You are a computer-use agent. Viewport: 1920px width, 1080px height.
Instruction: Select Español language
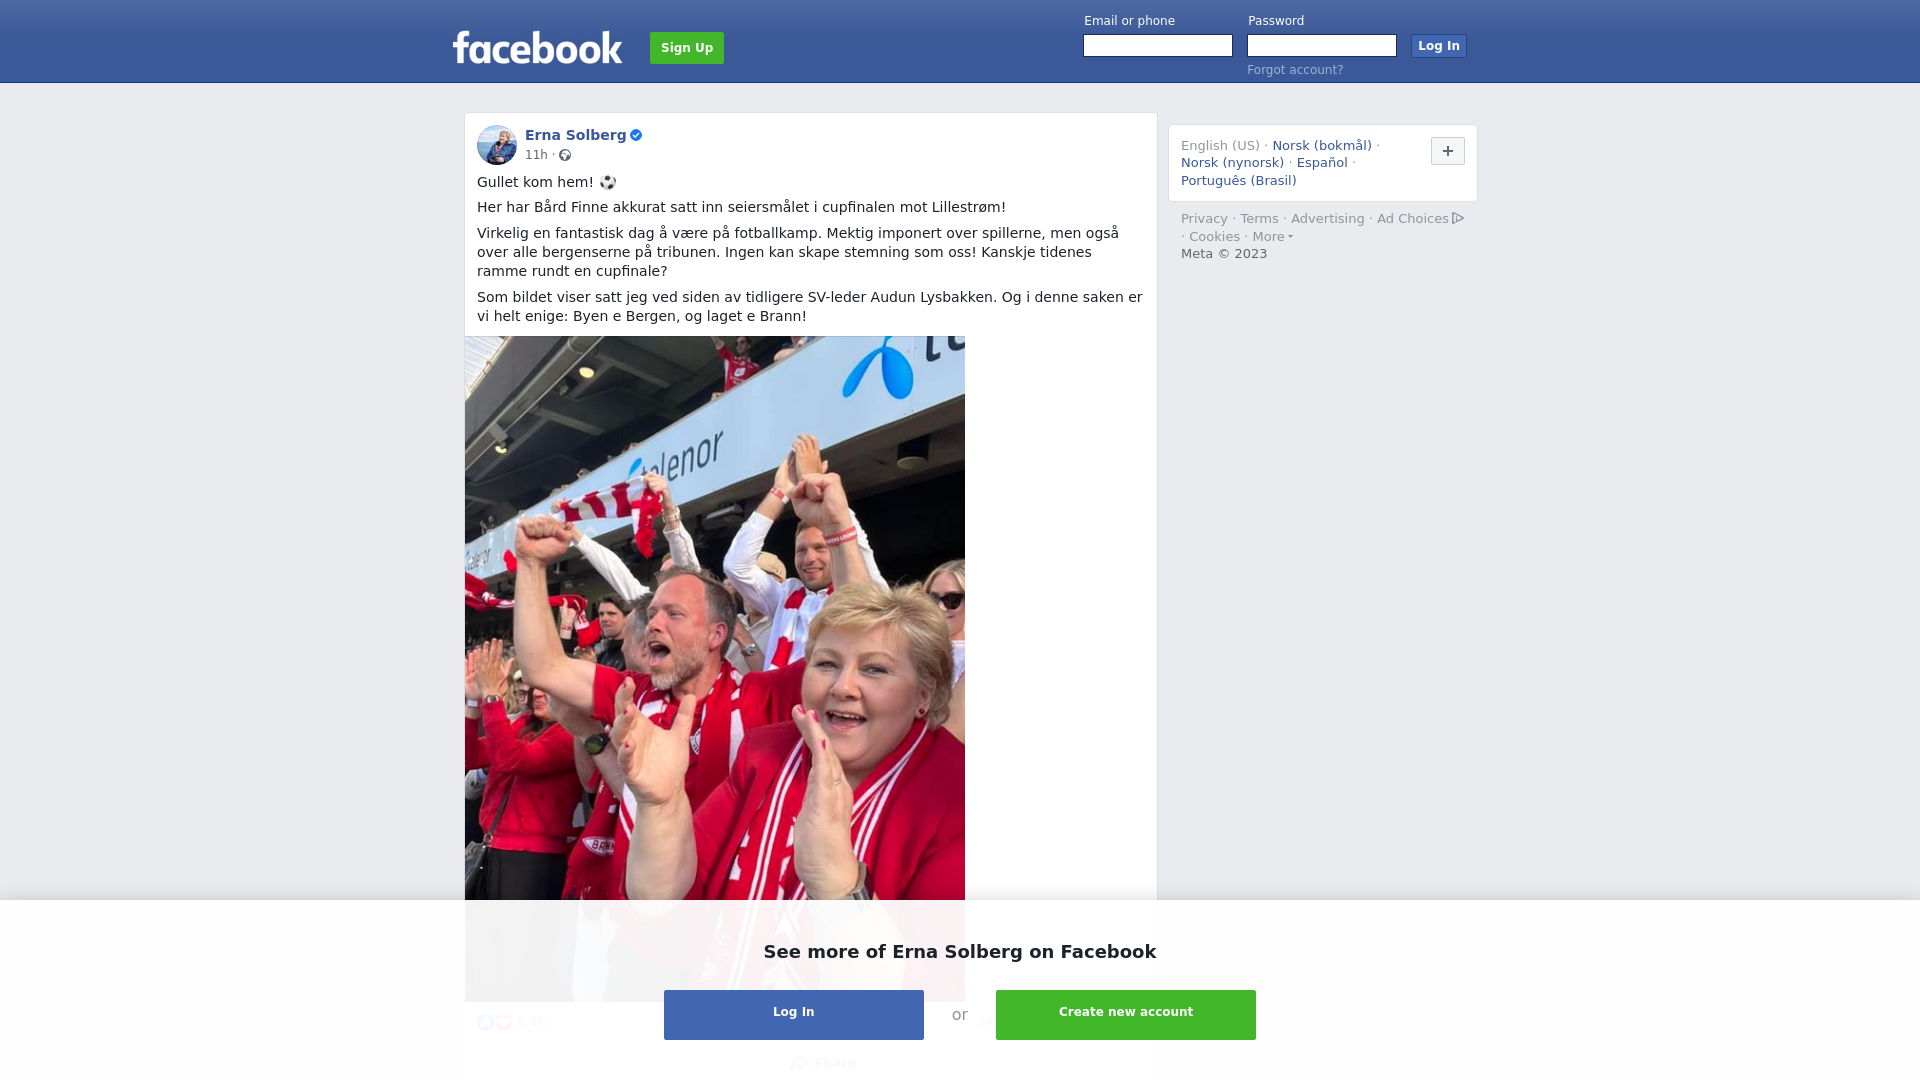(x=1322, y=163)
